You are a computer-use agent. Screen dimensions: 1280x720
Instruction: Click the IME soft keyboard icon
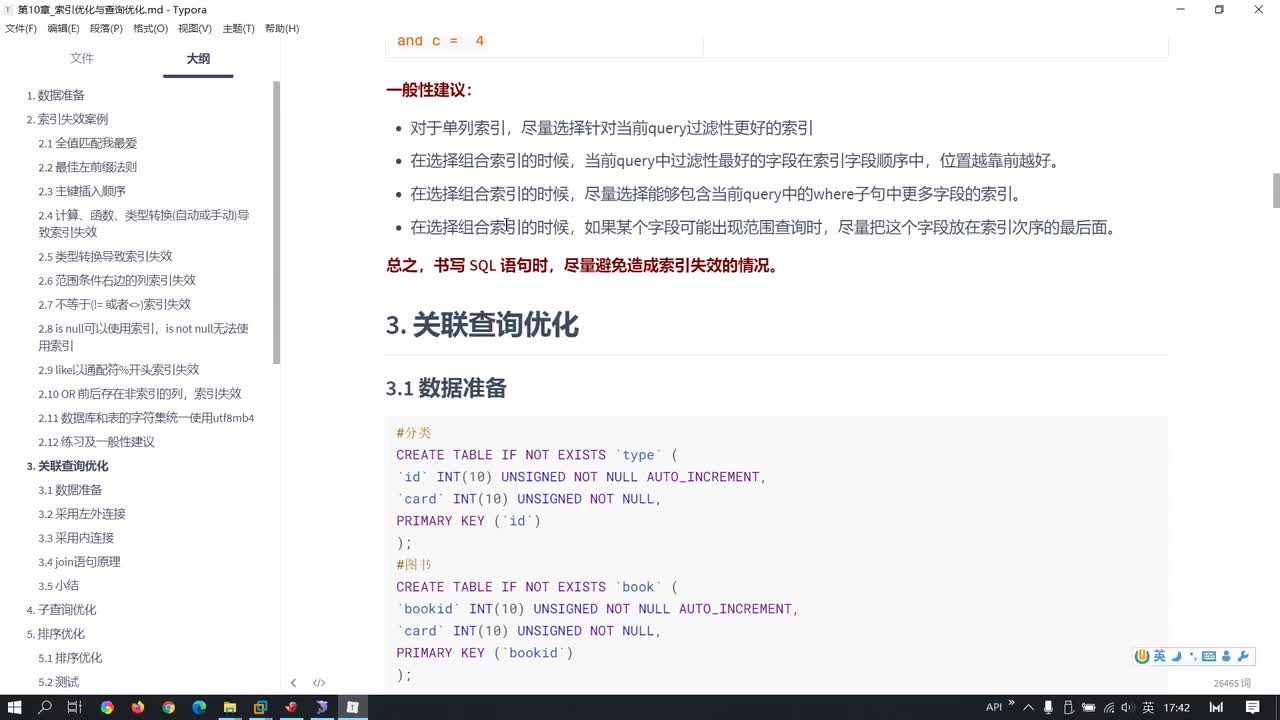1209,656
